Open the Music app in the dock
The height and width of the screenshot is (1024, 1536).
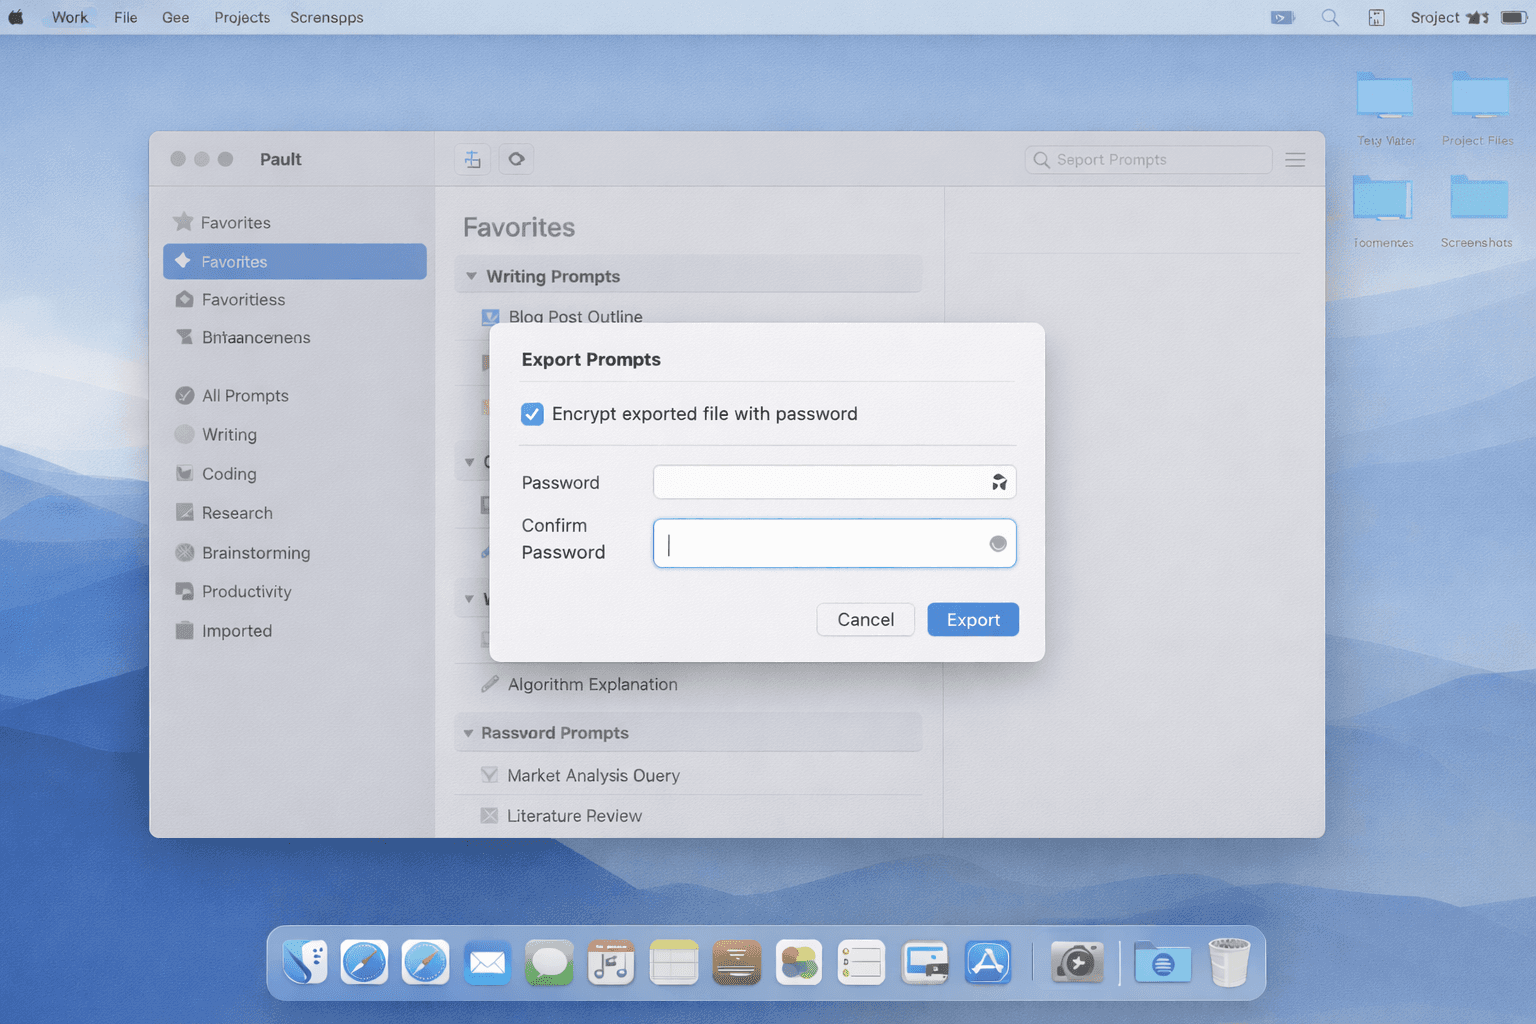(611, 963)
